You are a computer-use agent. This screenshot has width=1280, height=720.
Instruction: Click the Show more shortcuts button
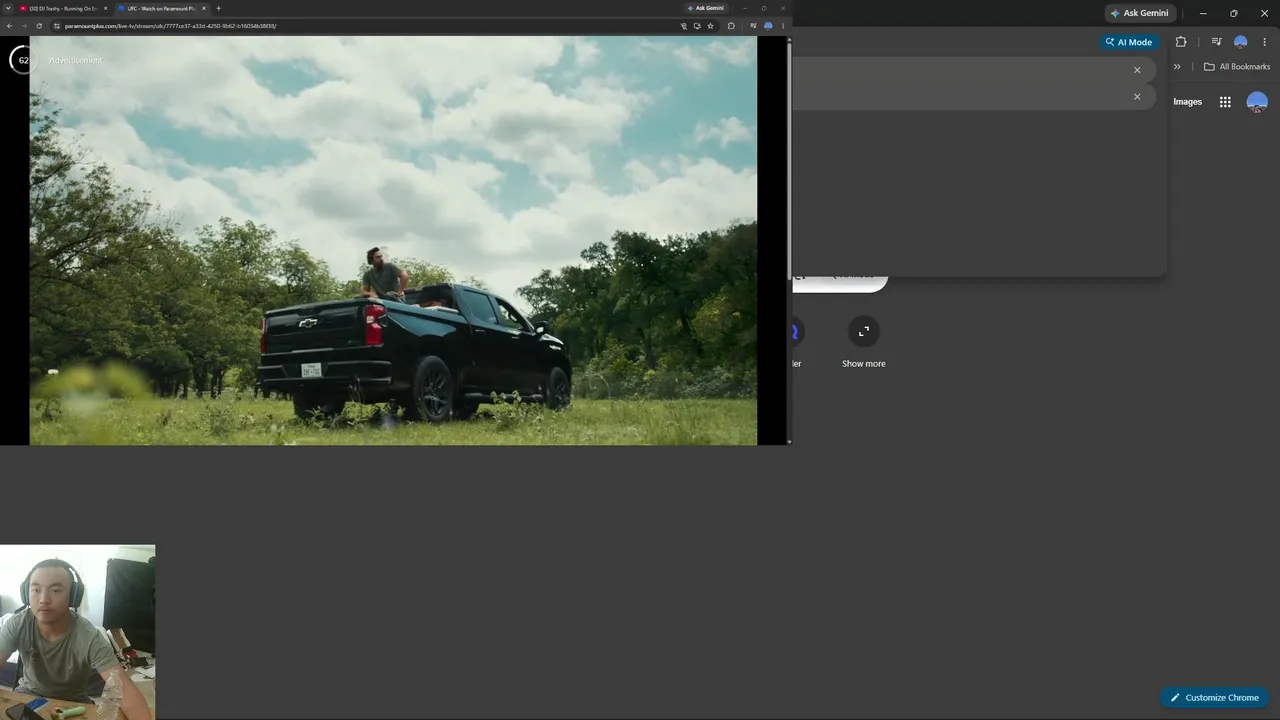pyautogui.click(x=864, y=343)
